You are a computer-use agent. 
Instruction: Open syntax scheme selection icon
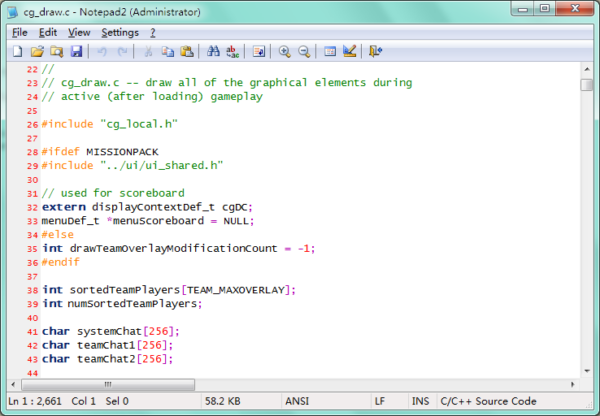pyautogui.click(x=330, y=51)
